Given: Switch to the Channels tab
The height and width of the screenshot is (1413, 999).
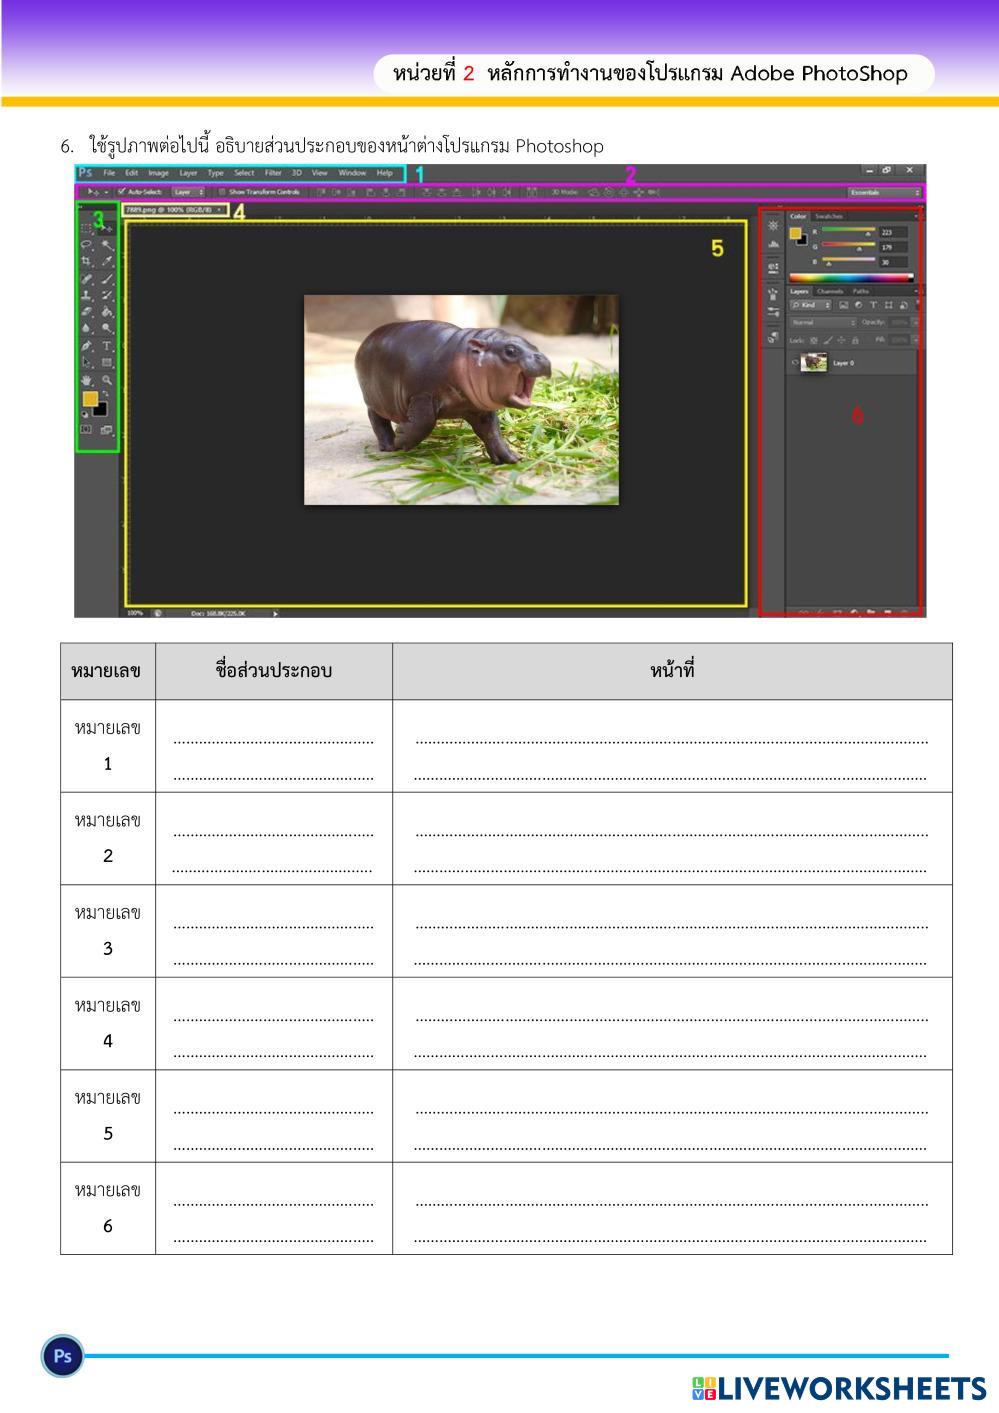Looking at the screenshot, I should [x=830, y=291].
